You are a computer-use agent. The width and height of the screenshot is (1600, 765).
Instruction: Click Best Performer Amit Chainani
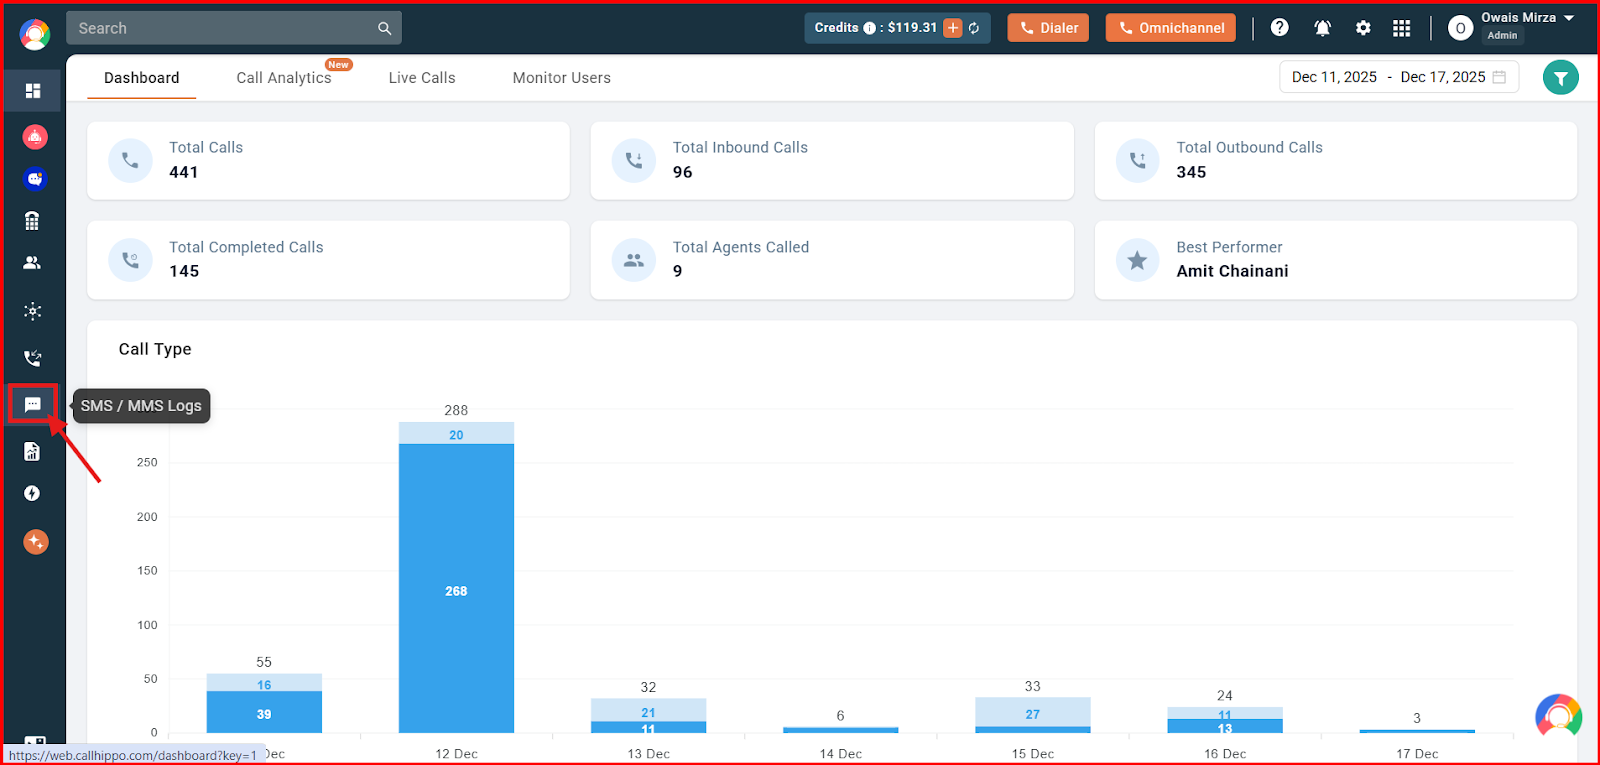point(1336,260)
